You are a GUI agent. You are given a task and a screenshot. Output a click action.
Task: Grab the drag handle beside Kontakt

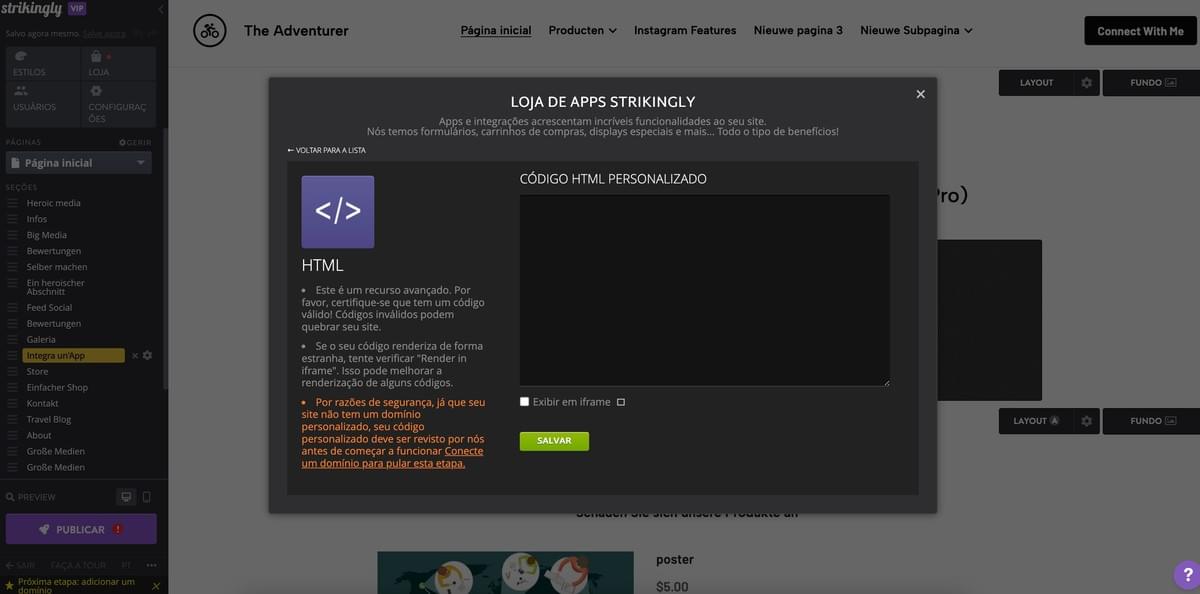[x=13, y=404]
